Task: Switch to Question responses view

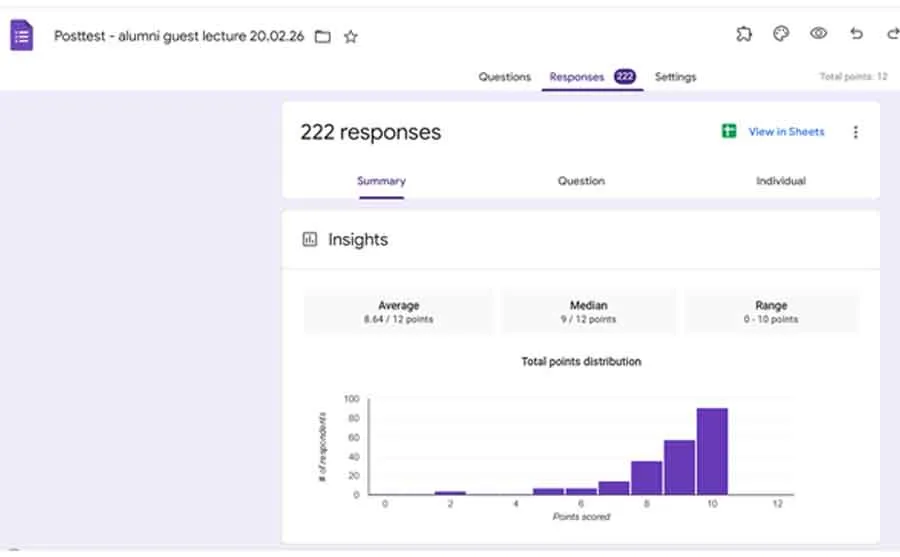Action: [x=581, y=181]
